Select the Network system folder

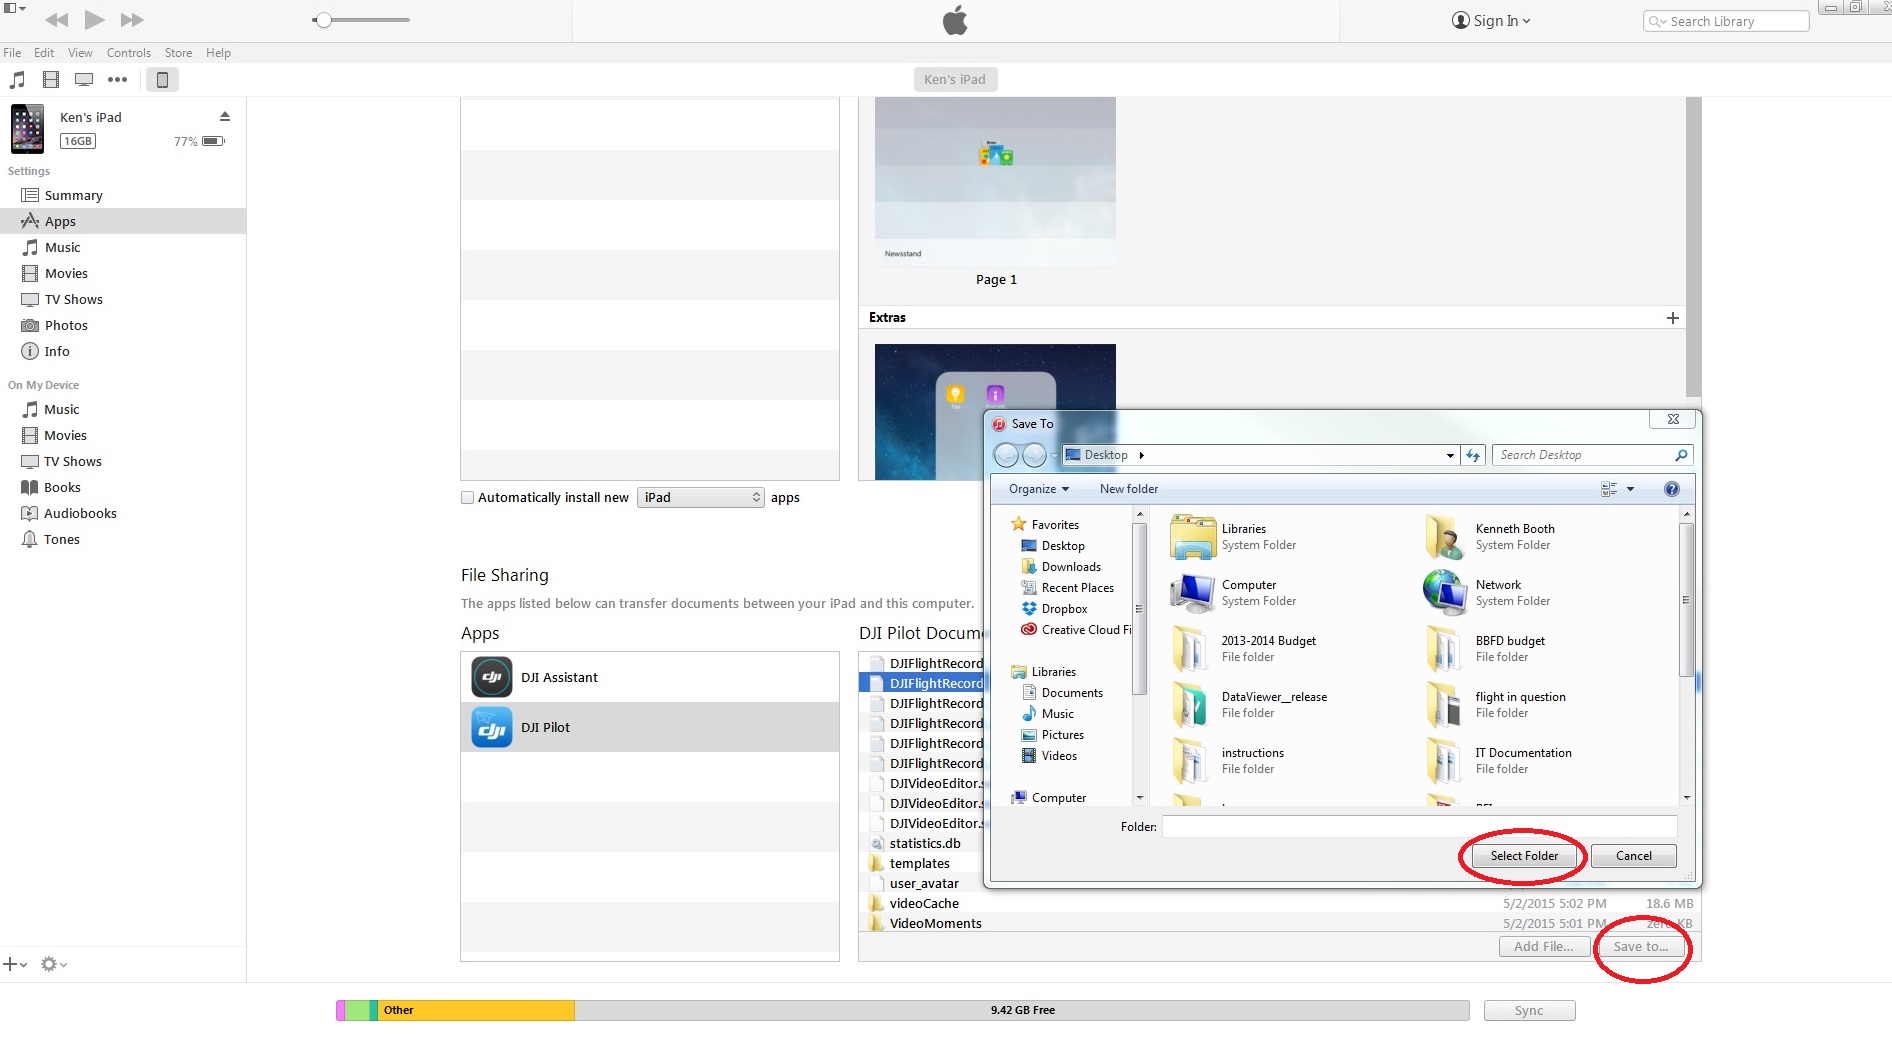[1487, 592]
